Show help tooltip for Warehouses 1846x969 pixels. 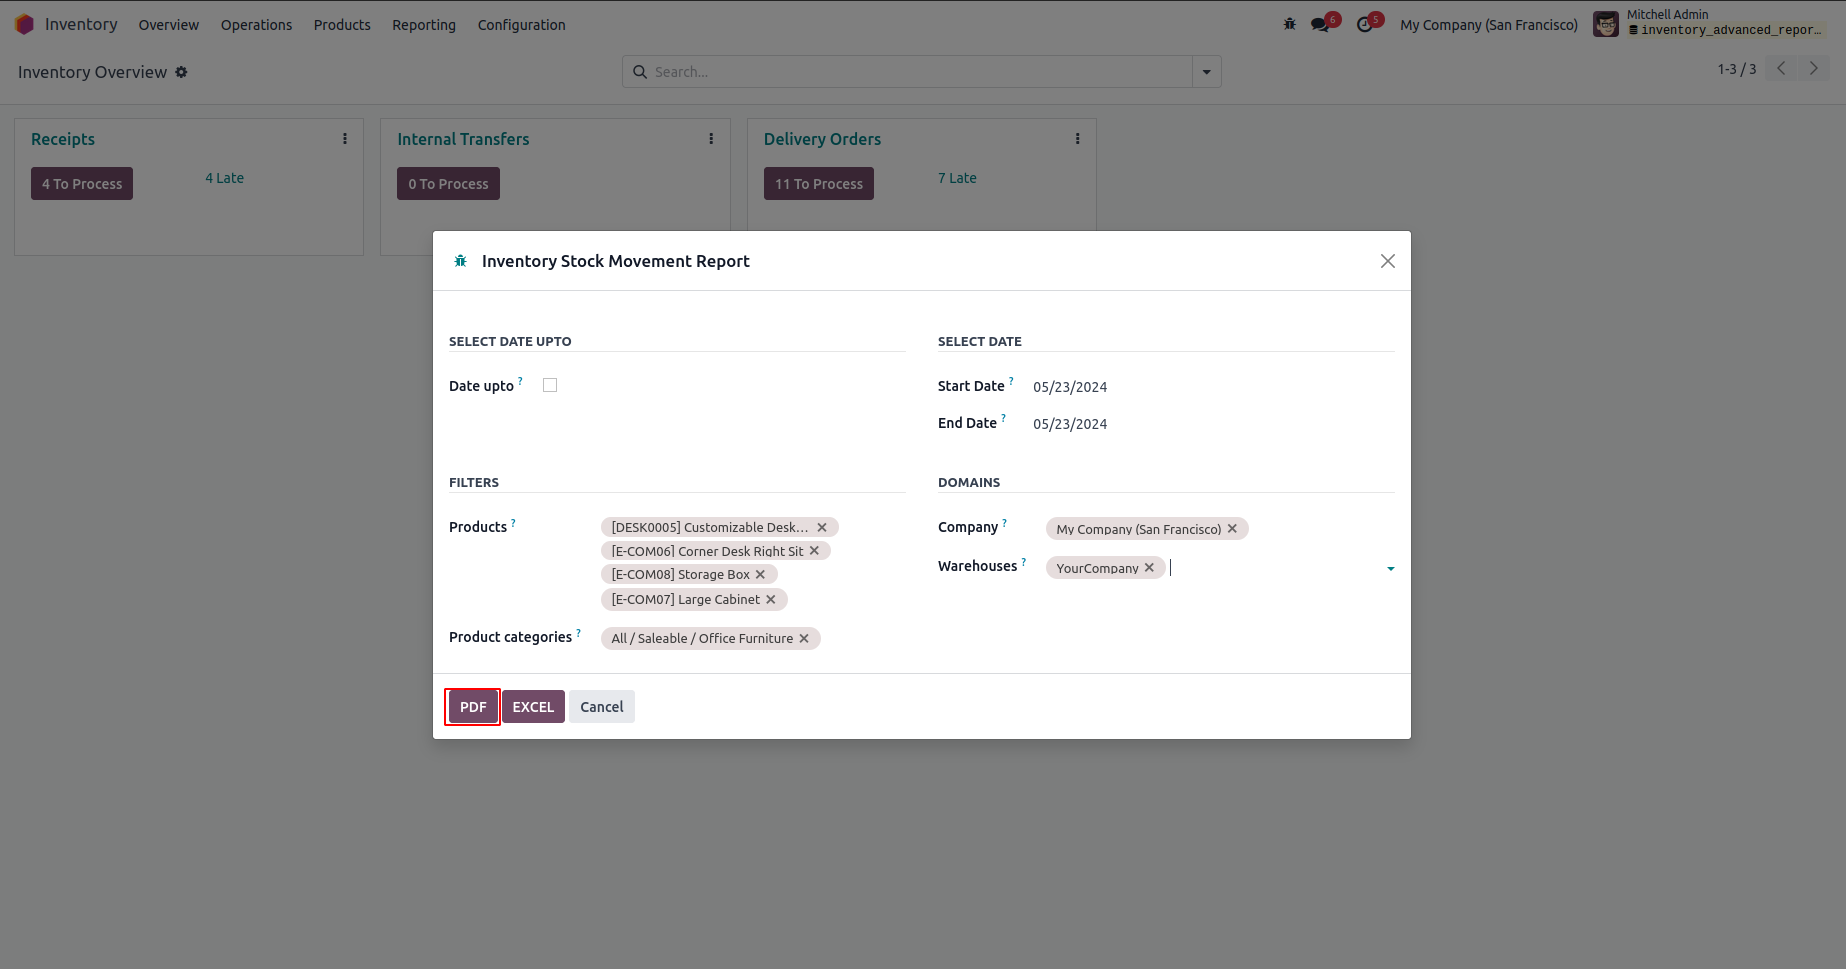1023,561
